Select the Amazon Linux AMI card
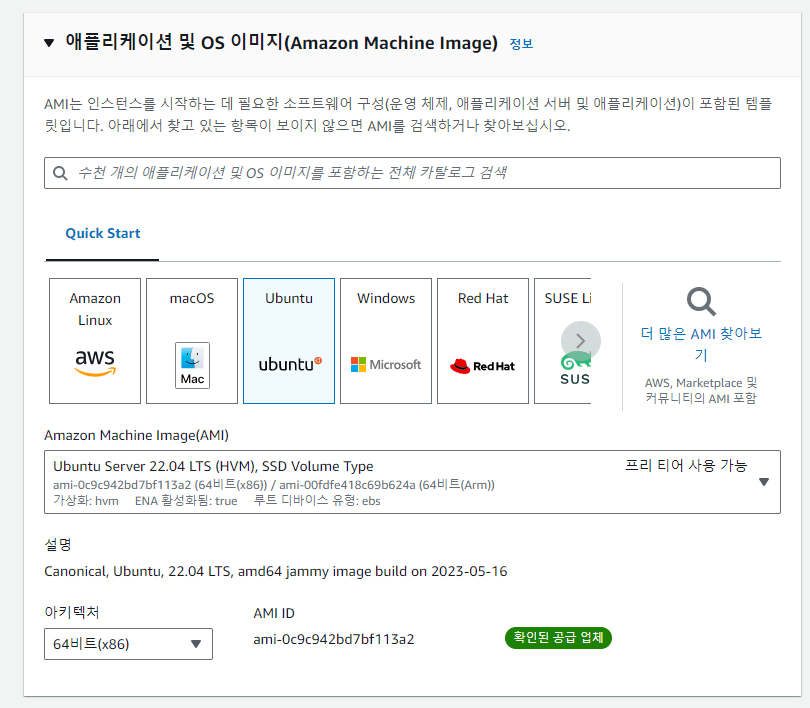The height and width of the screenshot is (708, 810). coord(95,341)
